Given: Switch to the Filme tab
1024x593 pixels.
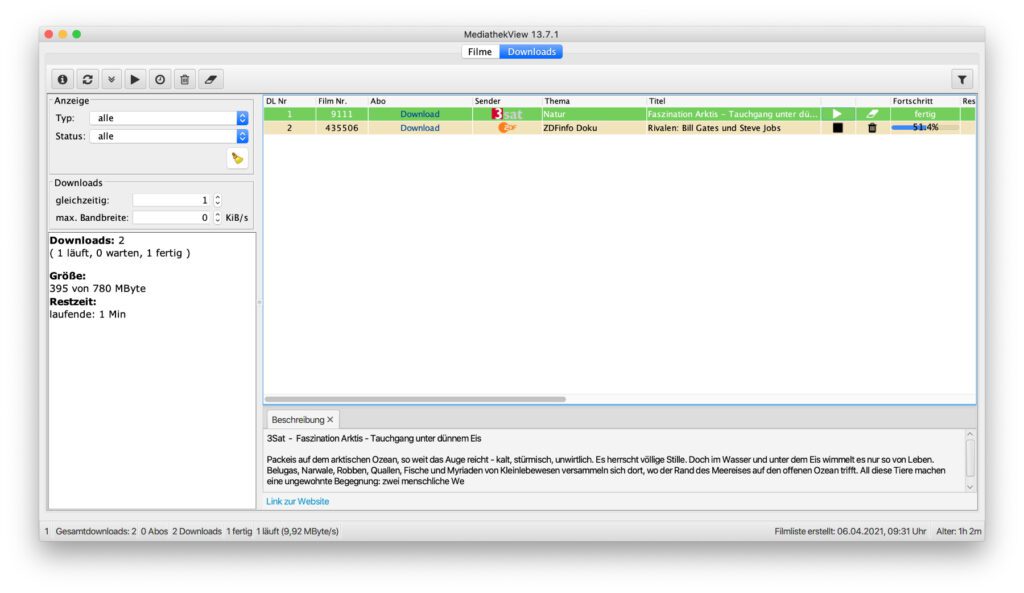Looking at the screenshot, I should pyautogui.click(x=480, y=52).
